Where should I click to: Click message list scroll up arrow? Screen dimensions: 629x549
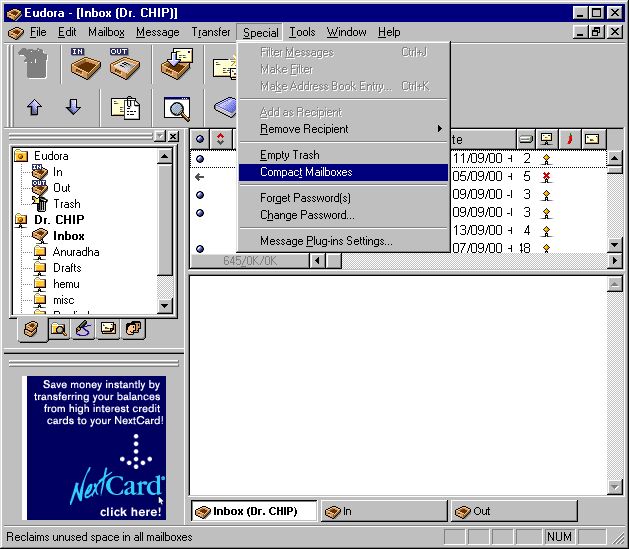pos(615,158)
